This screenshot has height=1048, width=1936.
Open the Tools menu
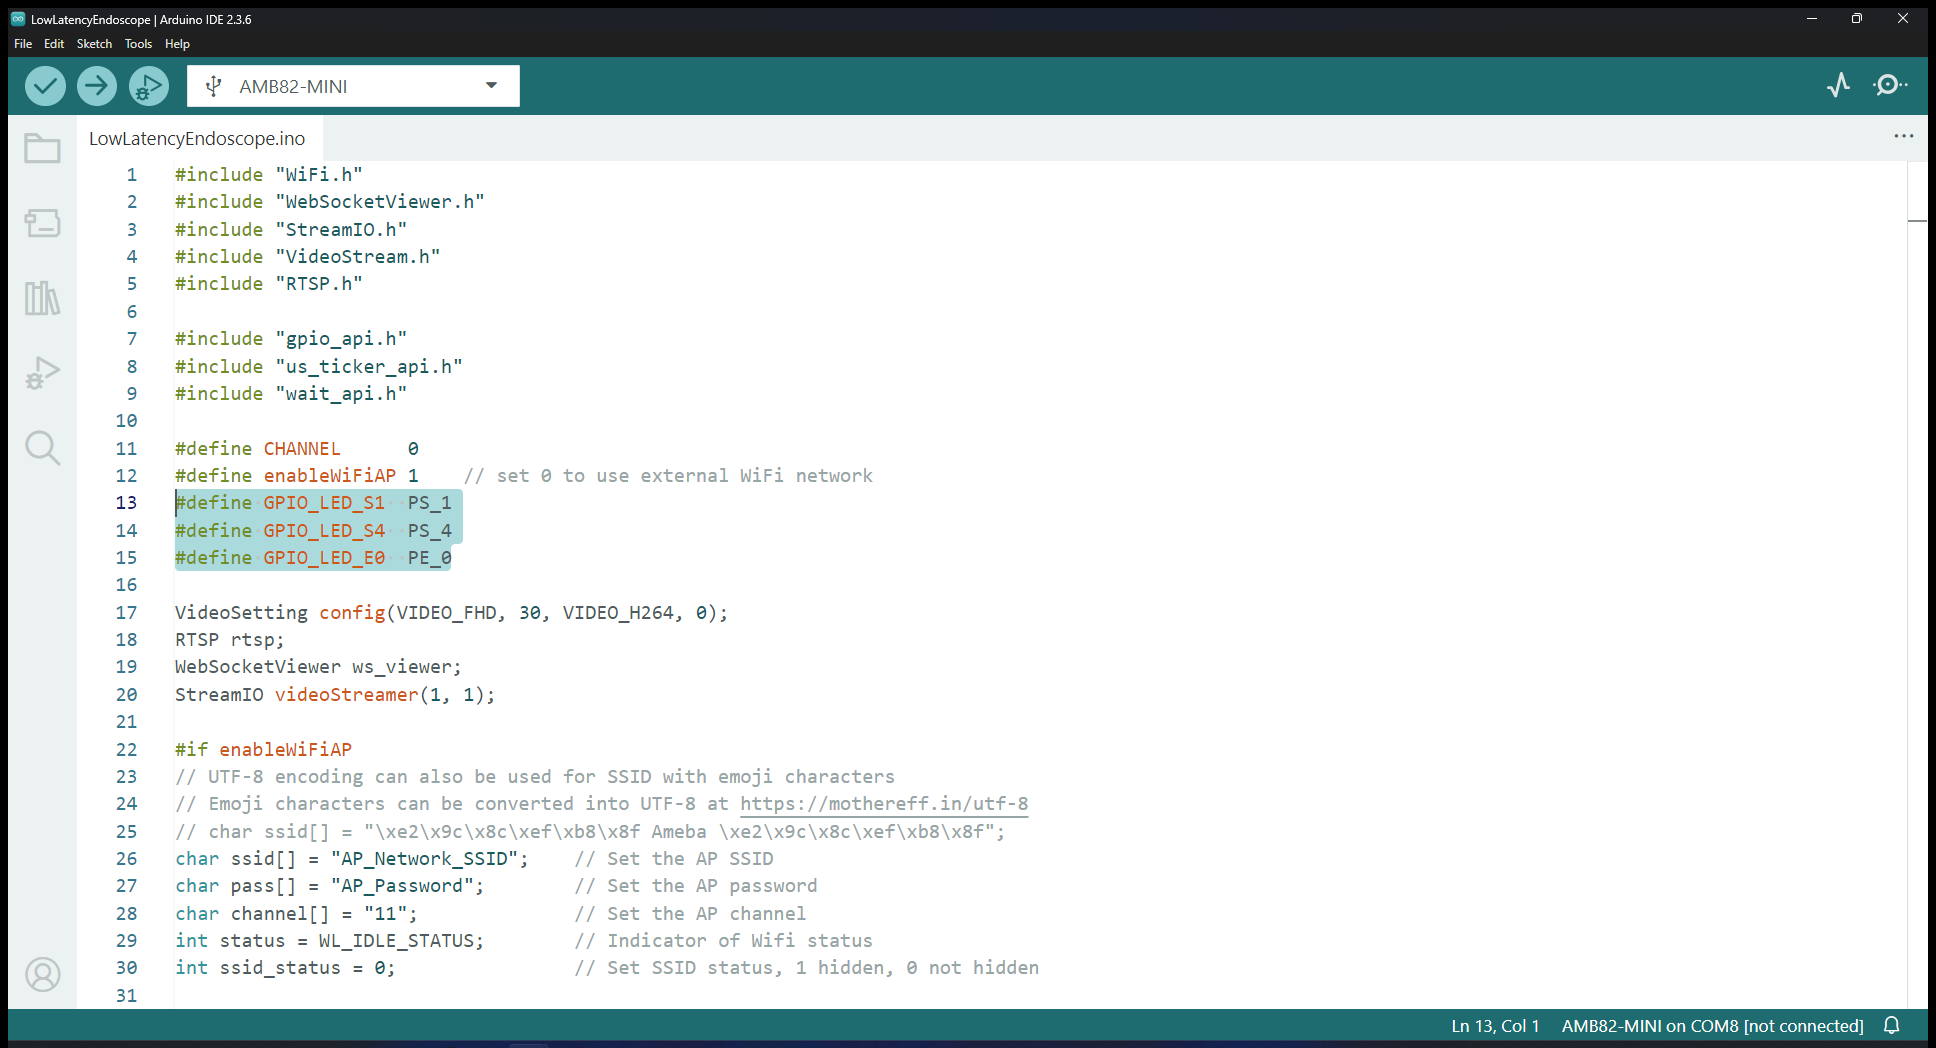coord(138,44)
